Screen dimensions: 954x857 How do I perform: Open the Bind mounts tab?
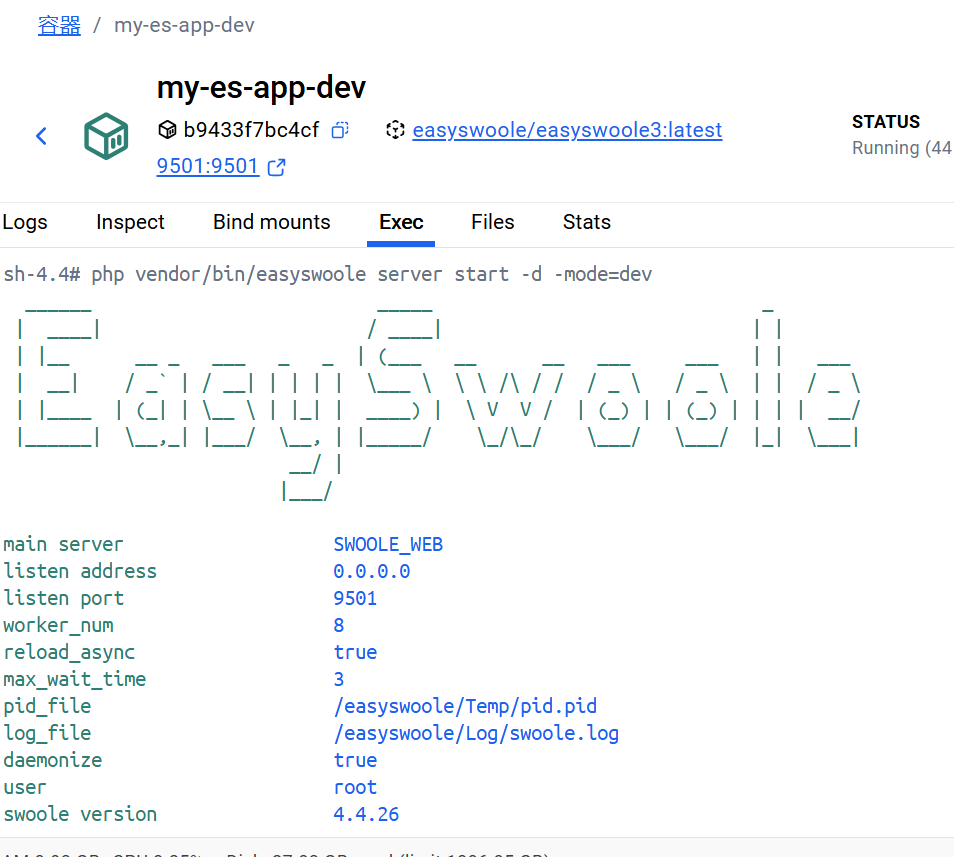(x=271, y=222)
